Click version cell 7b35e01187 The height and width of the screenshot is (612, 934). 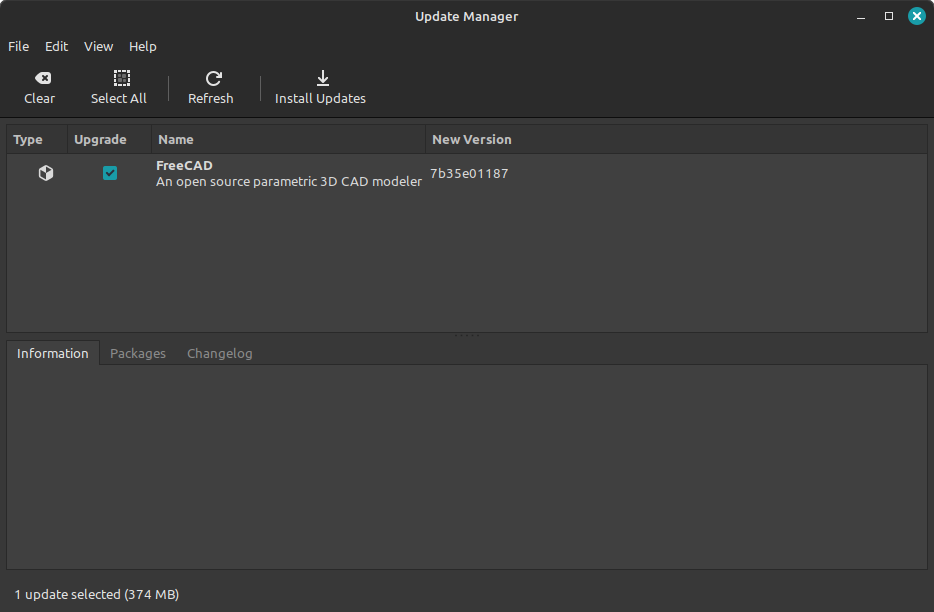(x=469, y=173)
